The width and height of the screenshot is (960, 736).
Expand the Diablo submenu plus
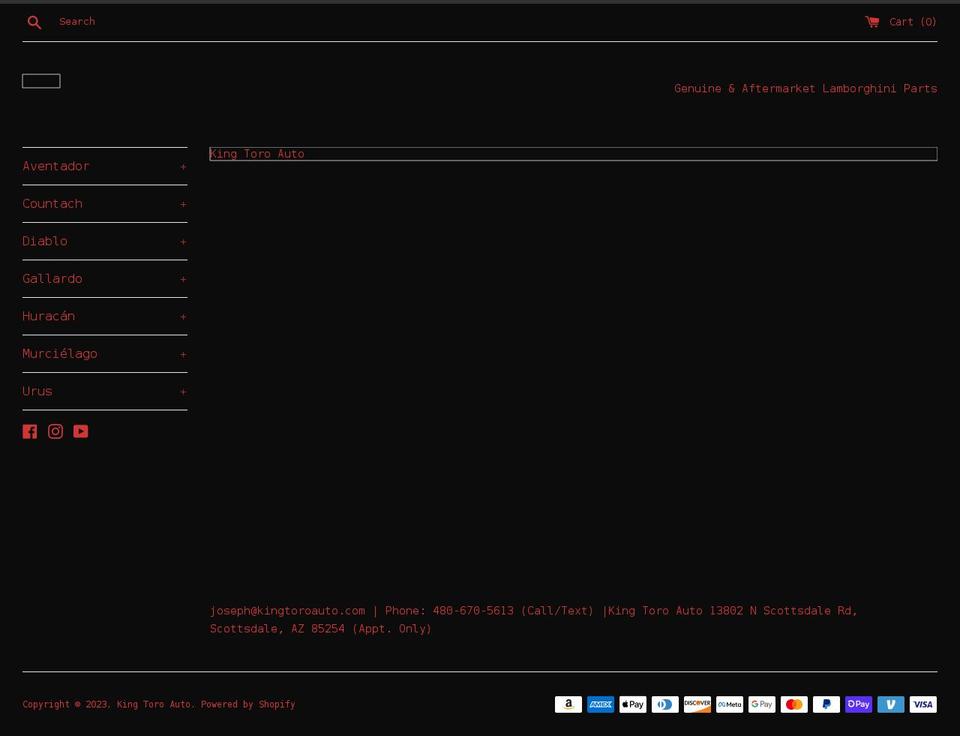click(x=183, y=242)
